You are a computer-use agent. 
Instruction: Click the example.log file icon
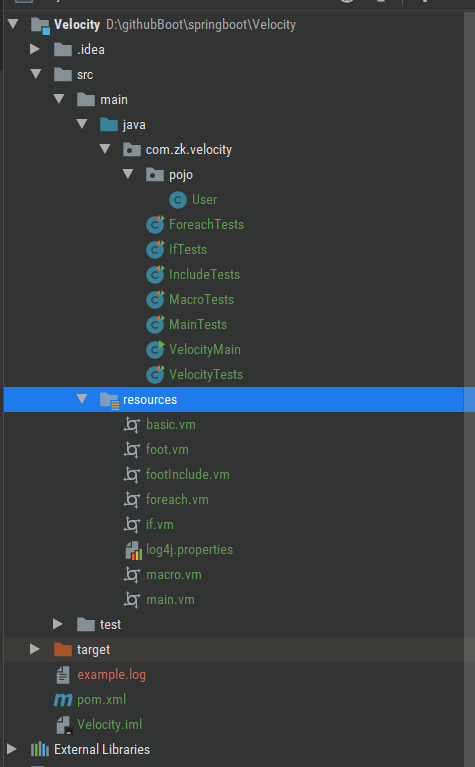(x=63, y=675)
